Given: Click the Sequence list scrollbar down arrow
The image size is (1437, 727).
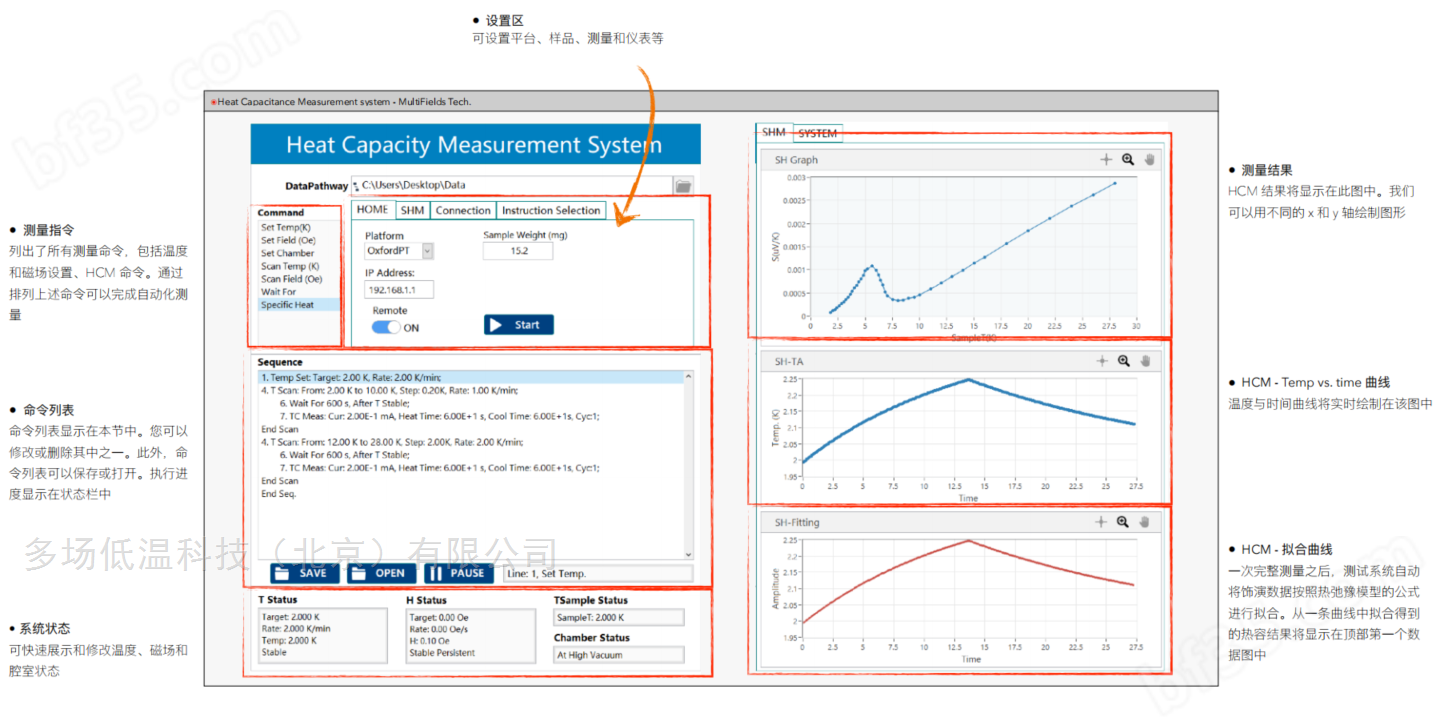Looking at the screenshot, I should click(688, 554).
